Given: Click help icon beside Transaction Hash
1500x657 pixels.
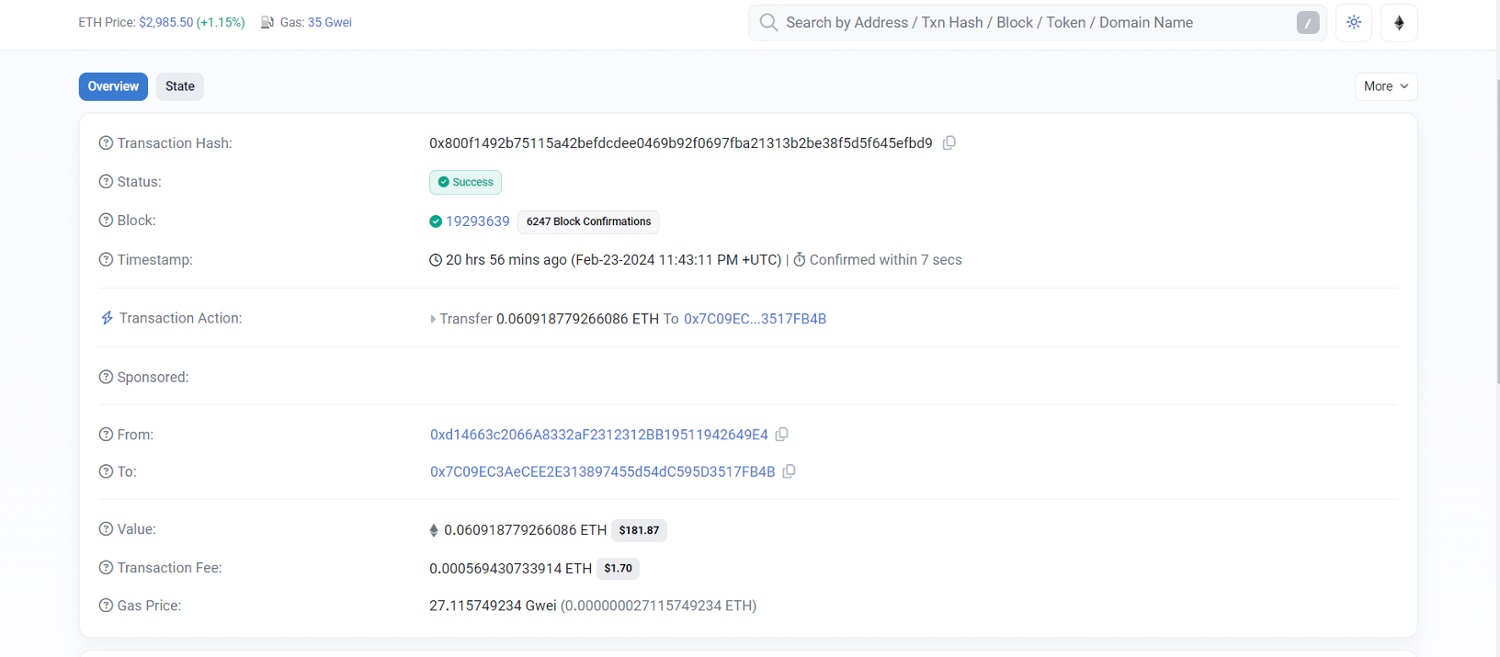Looking at the screenshot, I should point(106,143).
